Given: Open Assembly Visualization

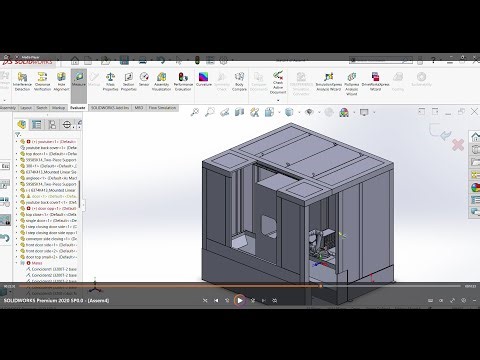Looking at the screenshot, I should pos(162,82).
